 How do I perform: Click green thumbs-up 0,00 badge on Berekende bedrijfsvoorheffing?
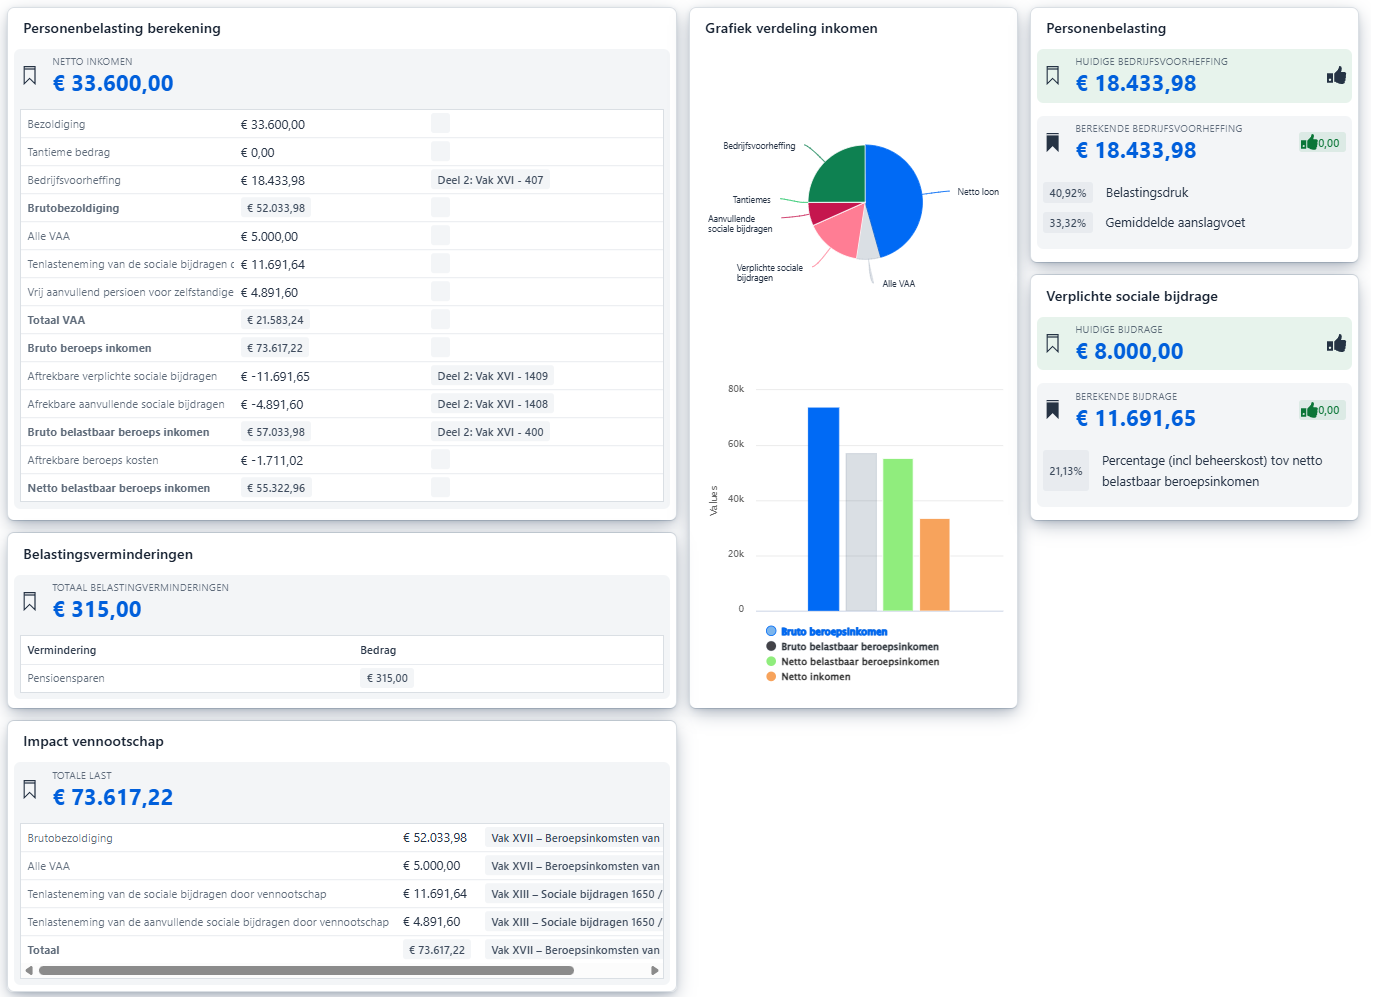tap(1321, 143)
